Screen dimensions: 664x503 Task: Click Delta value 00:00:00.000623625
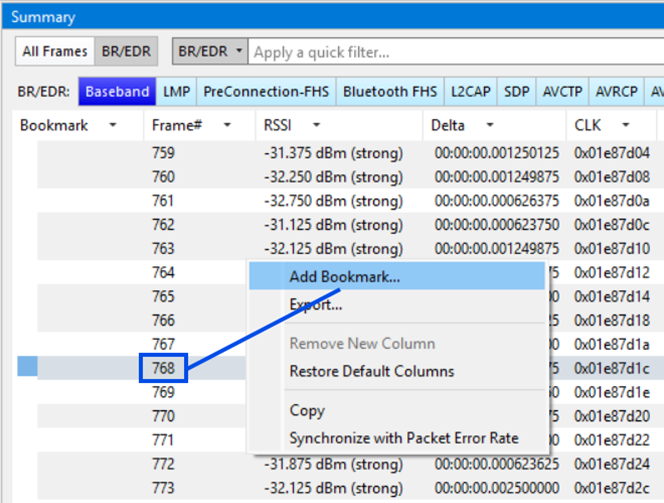[x=497, y=464]
